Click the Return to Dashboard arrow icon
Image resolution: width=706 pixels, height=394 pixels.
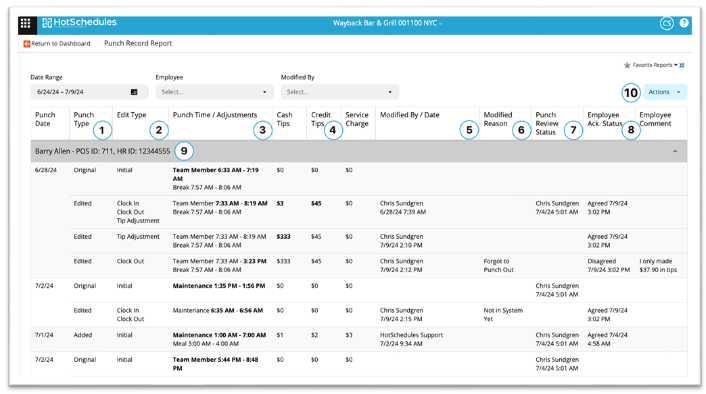tap(27, 44)
